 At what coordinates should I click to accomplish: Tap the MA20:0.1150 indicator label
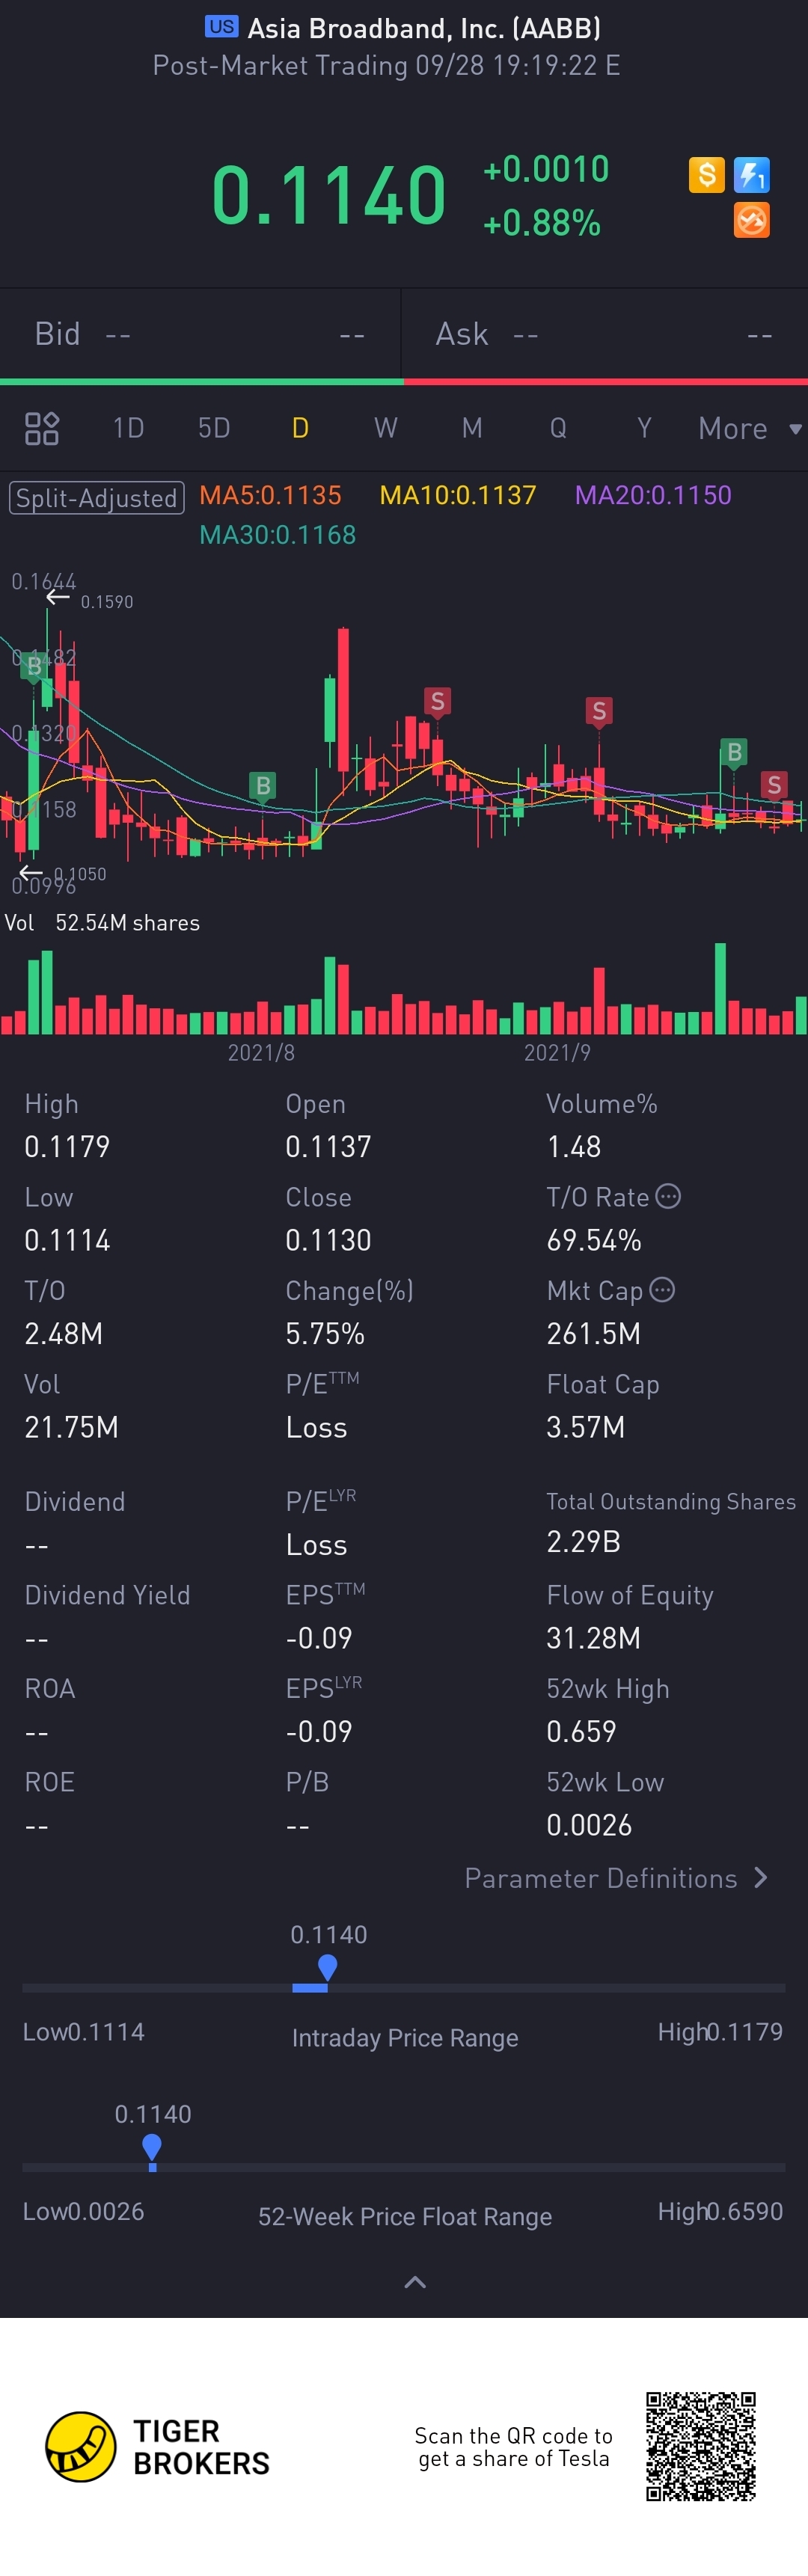click(653, 495)
